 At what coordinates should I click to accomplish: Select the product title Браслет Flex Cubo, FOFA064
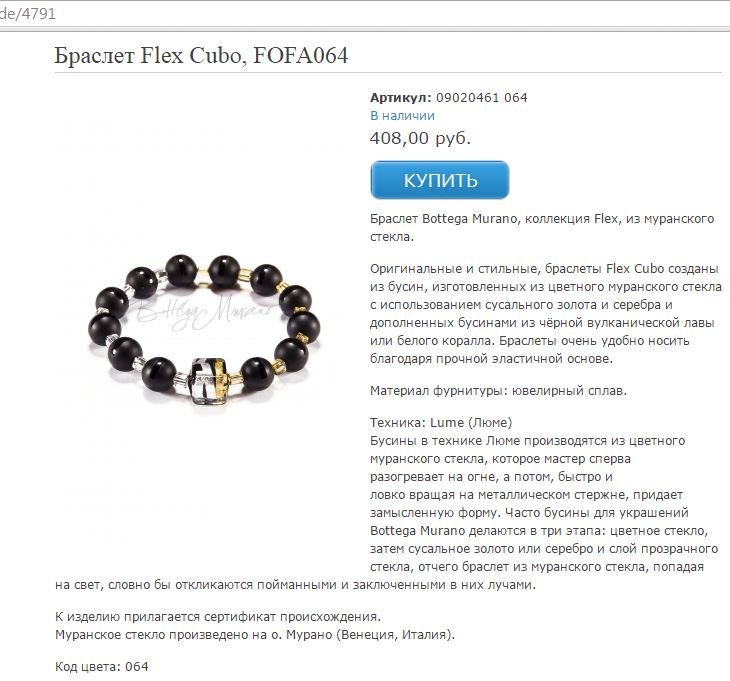(201, 55)
